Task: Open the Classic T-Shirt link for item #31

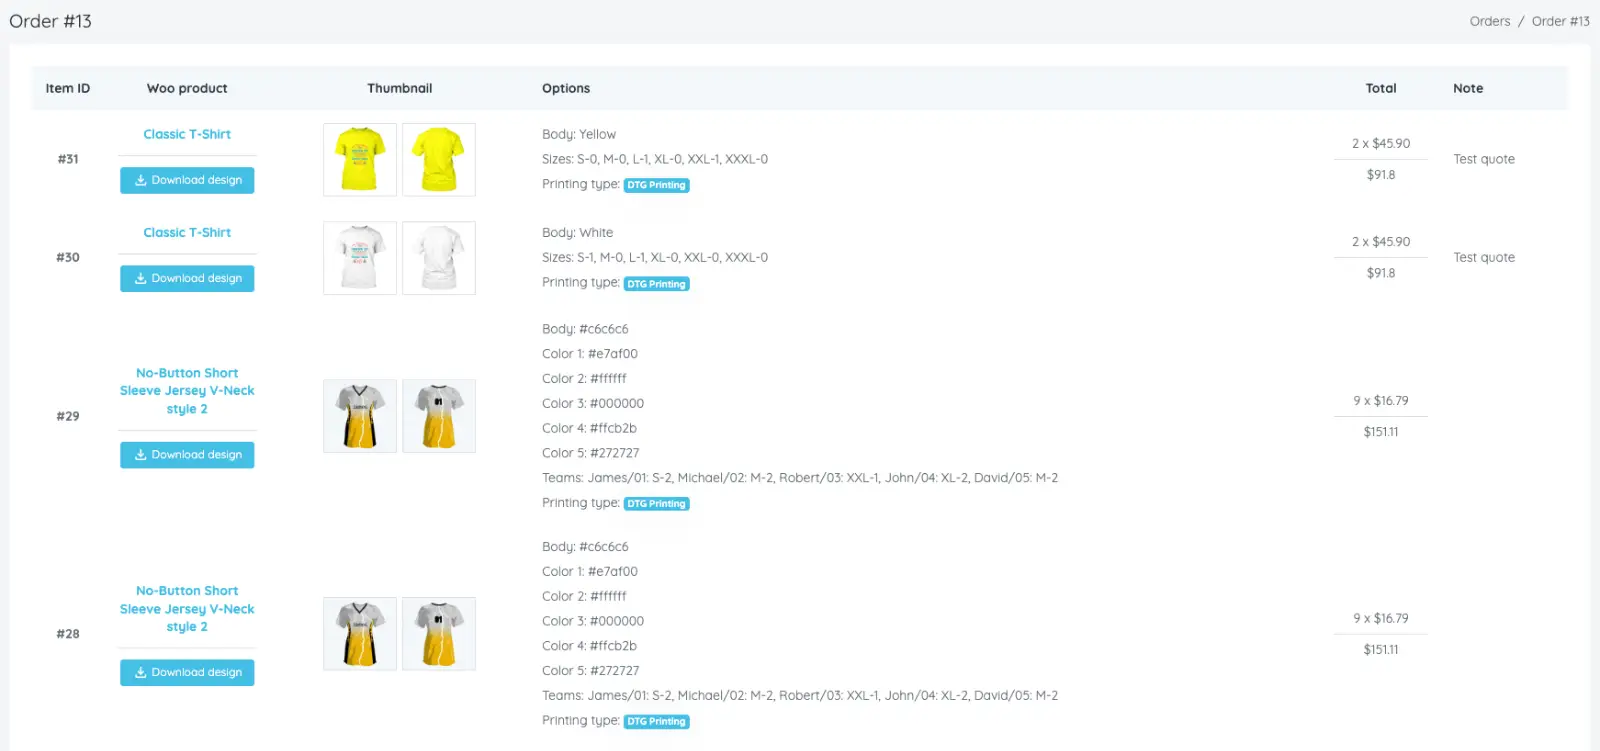Action: (x=187, y=134)
